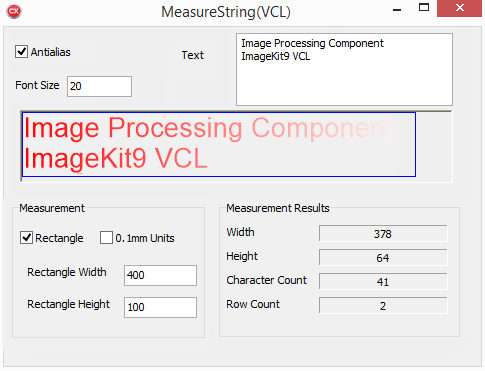The width and height of the screenshot is (485, 371).
Task: Click the Row Count result of 2
Action: pyautogui.click(x=383, y=305)
